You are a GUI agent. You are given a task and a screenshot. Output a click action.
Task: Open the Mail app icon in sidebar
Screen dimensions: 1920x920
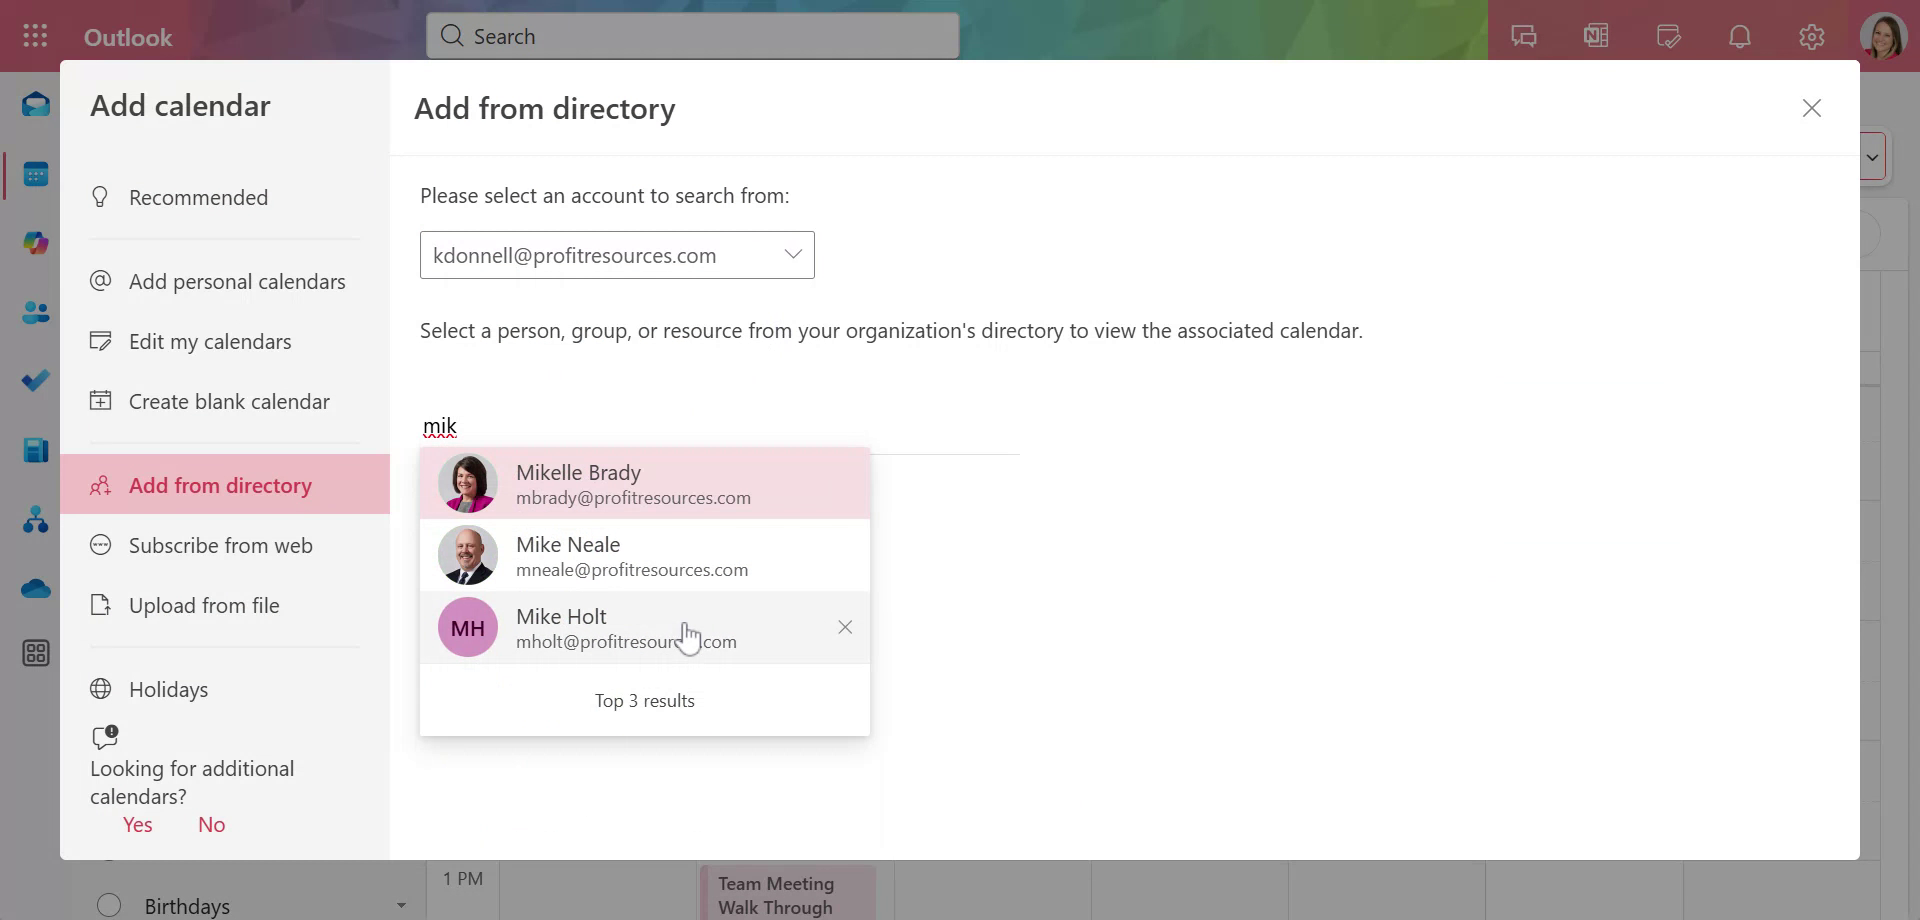pyautogui.click(x=36, y=103)
